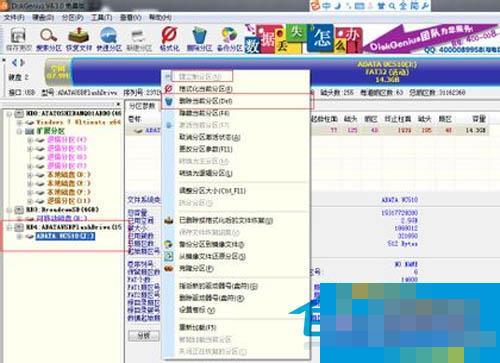Image resolution: width=500 pixels, height=363 pixels.
Task: Select HD4 ADATA USB Flash Drive disk
Action: (x=74, y=227)
